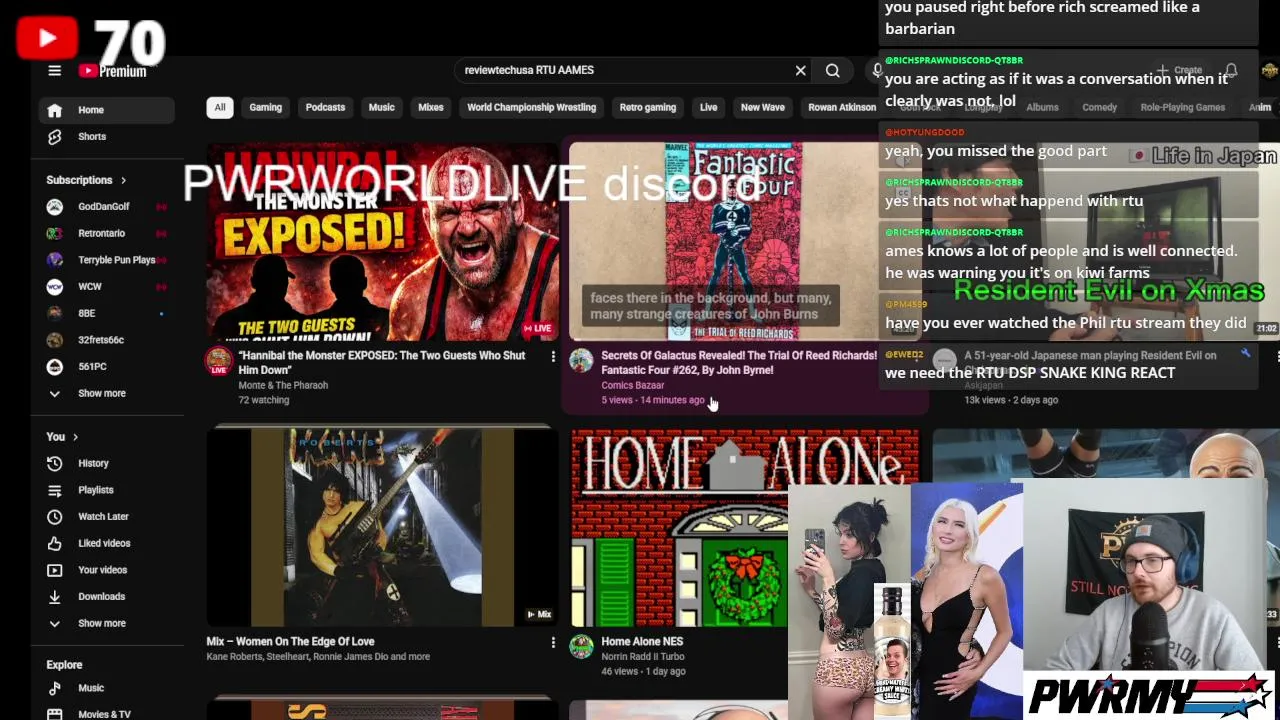
Task: Click the Hannibal the Monster video title
Action: point(382,362)
